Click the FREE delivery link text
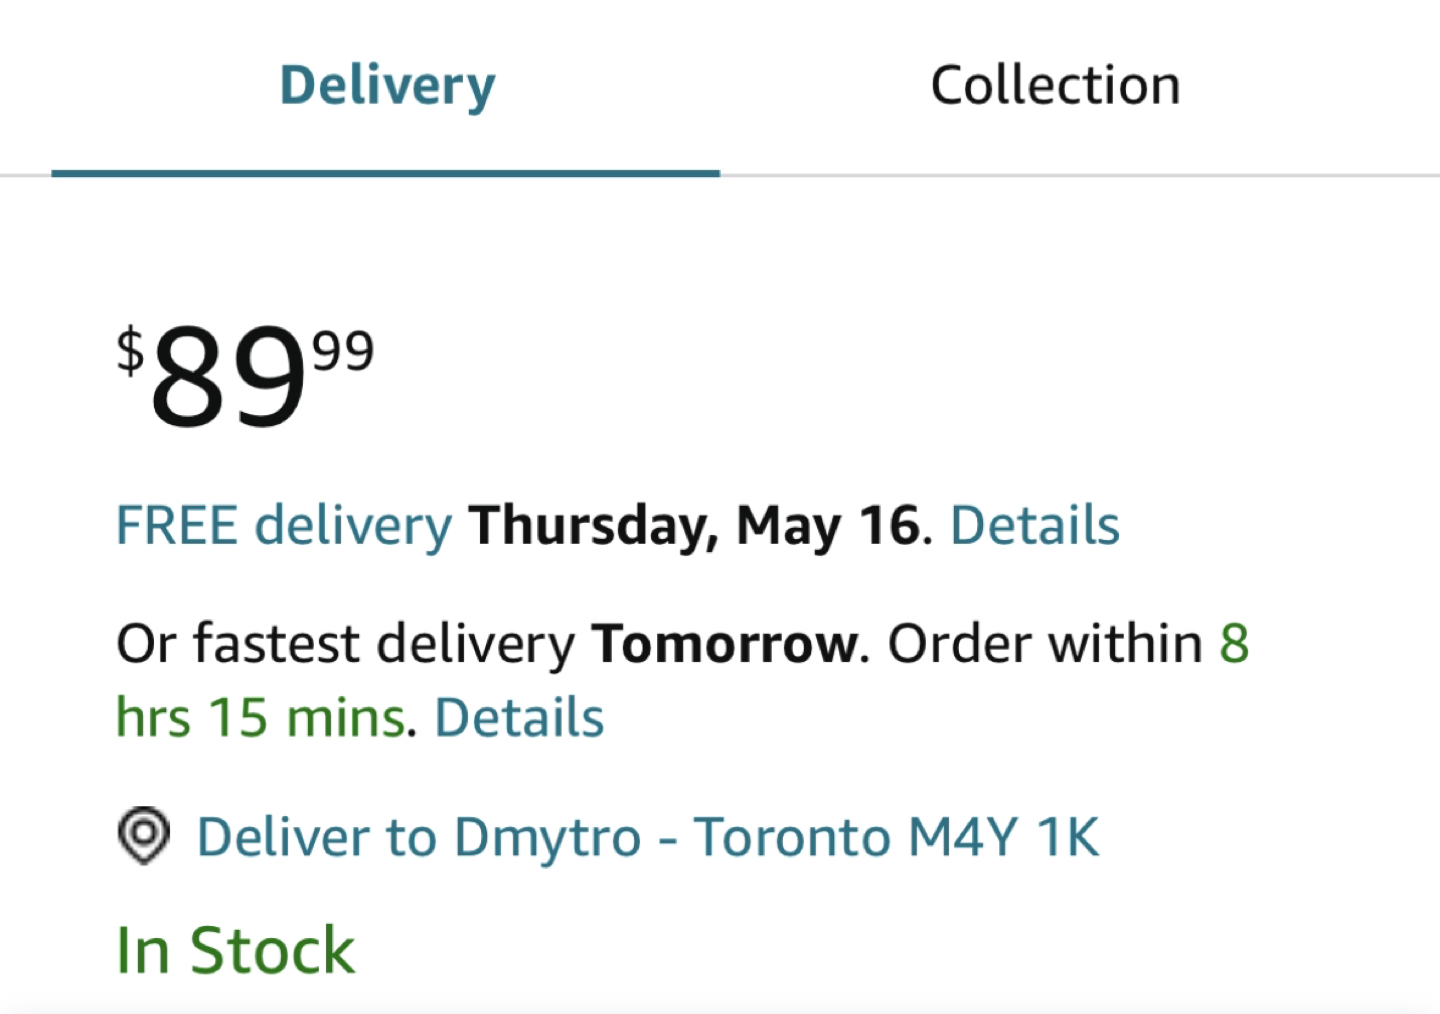 coord(284,527)
